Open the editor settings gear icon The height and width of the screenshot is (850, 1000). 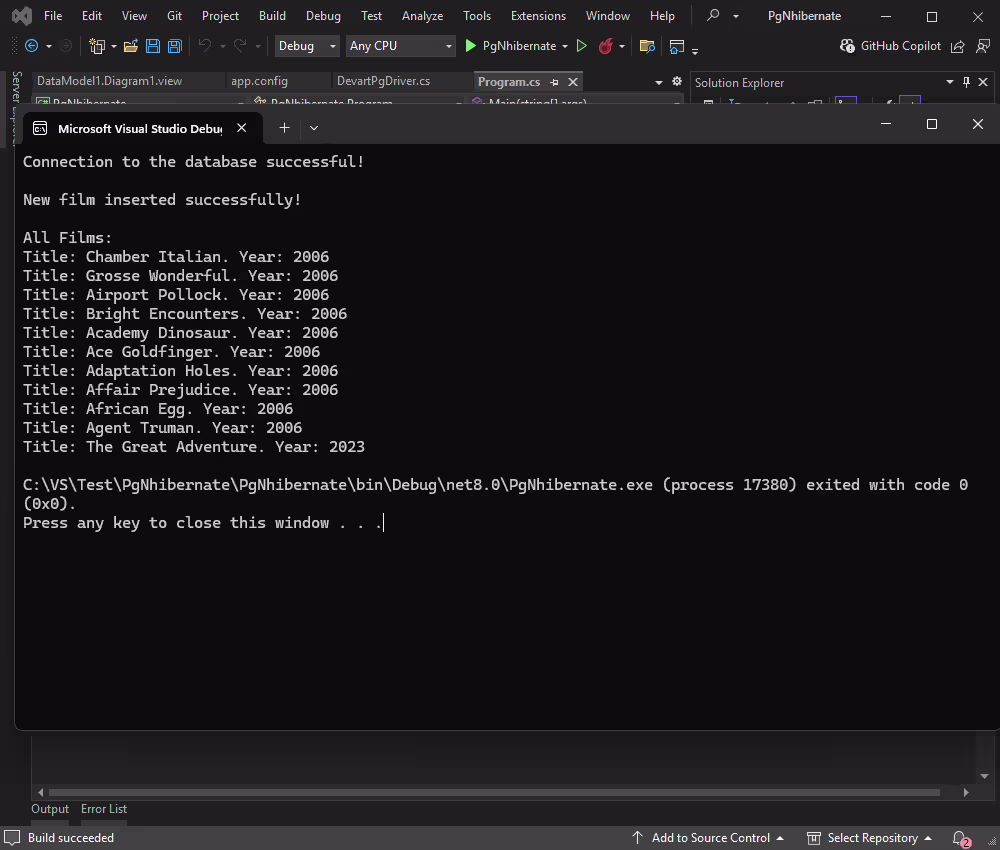pyautogui.click(x=677, y=82)
